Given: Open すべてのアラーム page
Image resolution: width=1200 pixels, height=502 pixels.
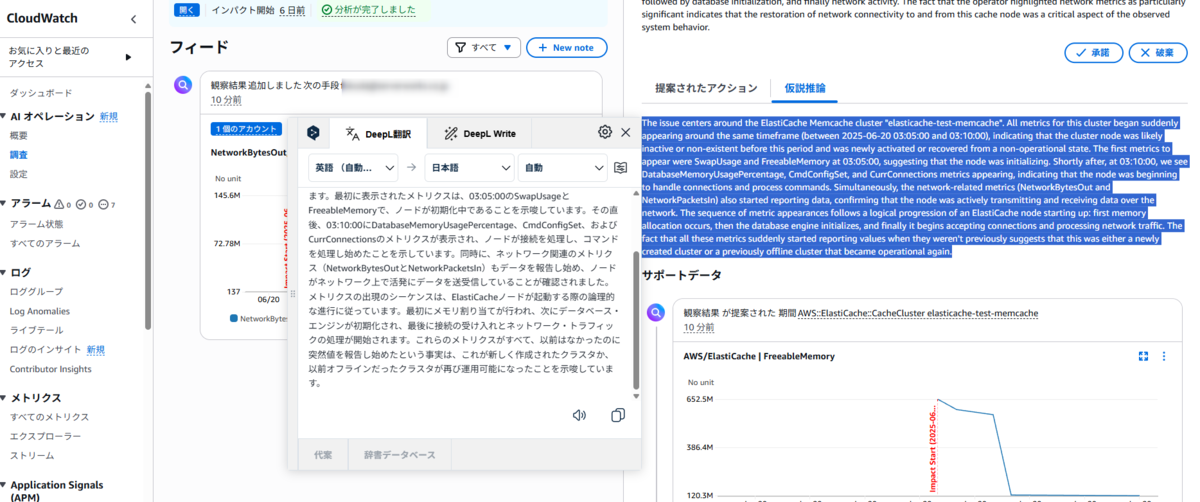Looking at the screenshot, I should click(x=44, y=243).
